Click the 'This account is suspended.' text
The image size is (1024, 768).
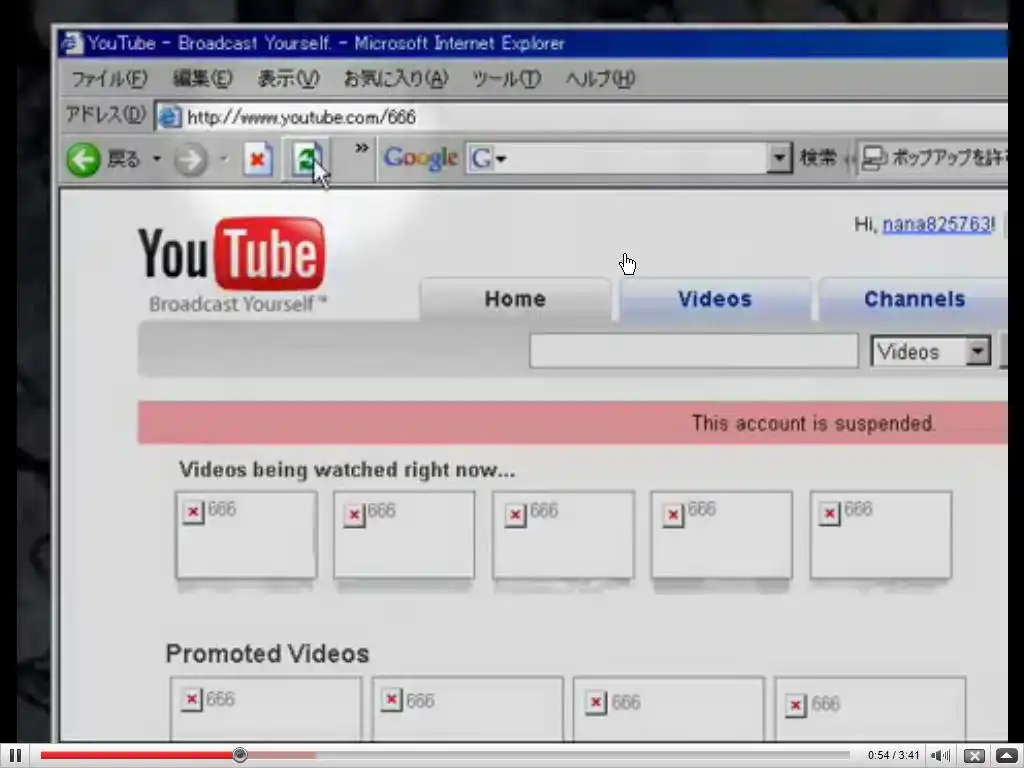pos(814,423)
